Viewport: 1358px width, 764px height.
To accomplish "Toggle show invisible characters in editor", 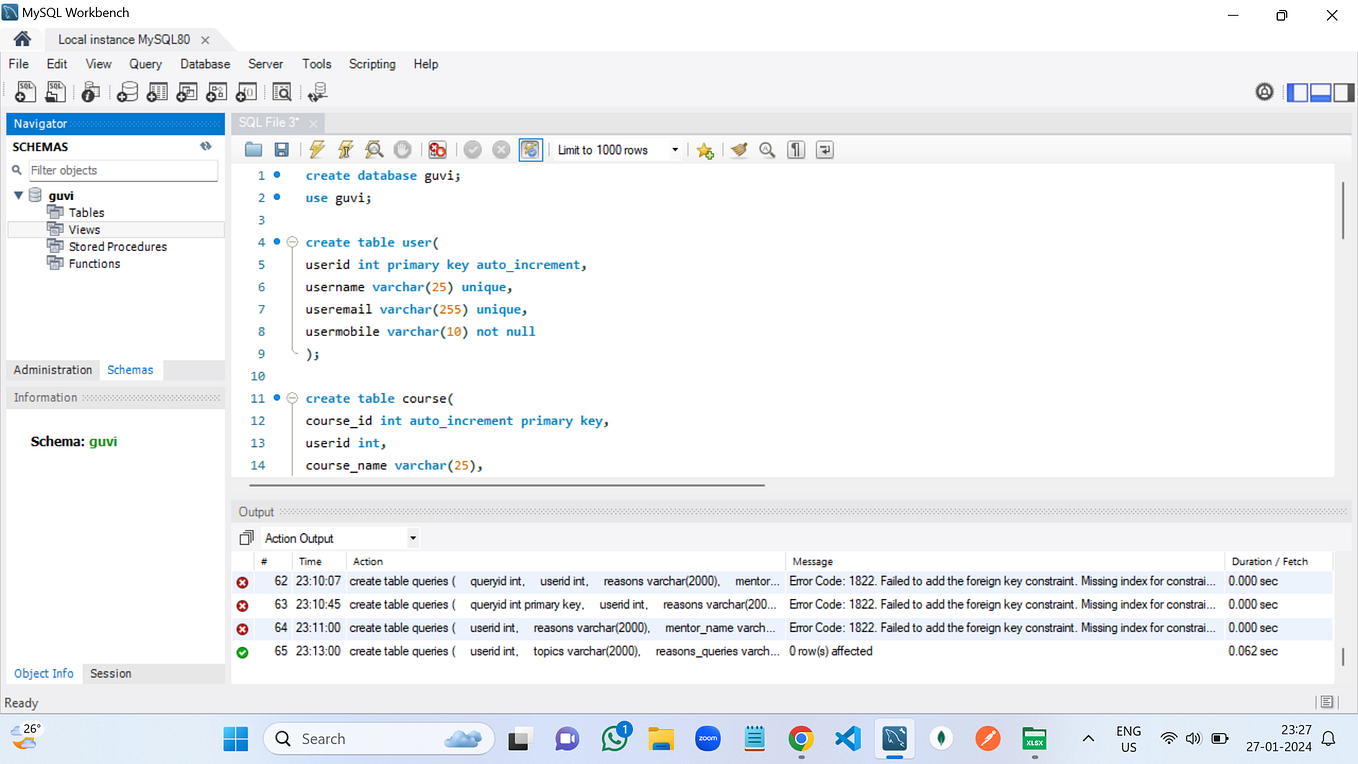I will point(795,149).
